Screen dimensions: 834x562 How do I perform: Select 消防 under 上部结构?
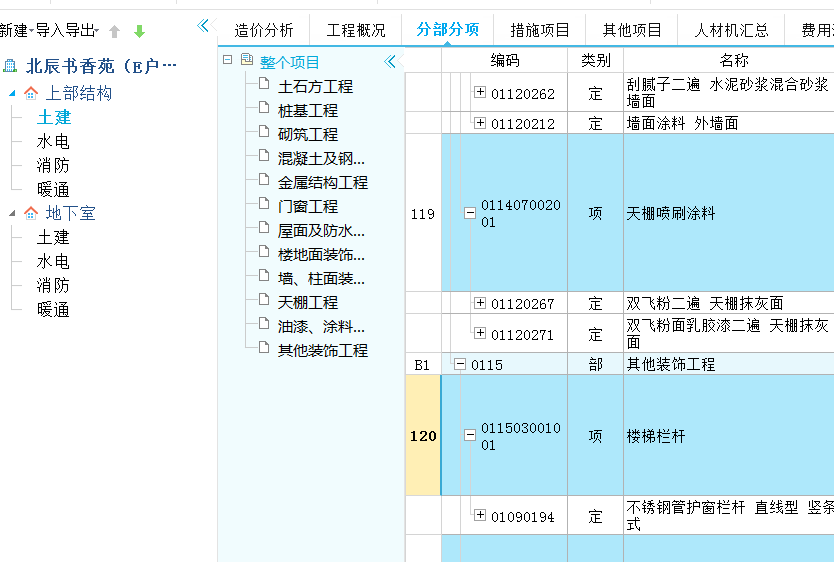pos(53,165)
